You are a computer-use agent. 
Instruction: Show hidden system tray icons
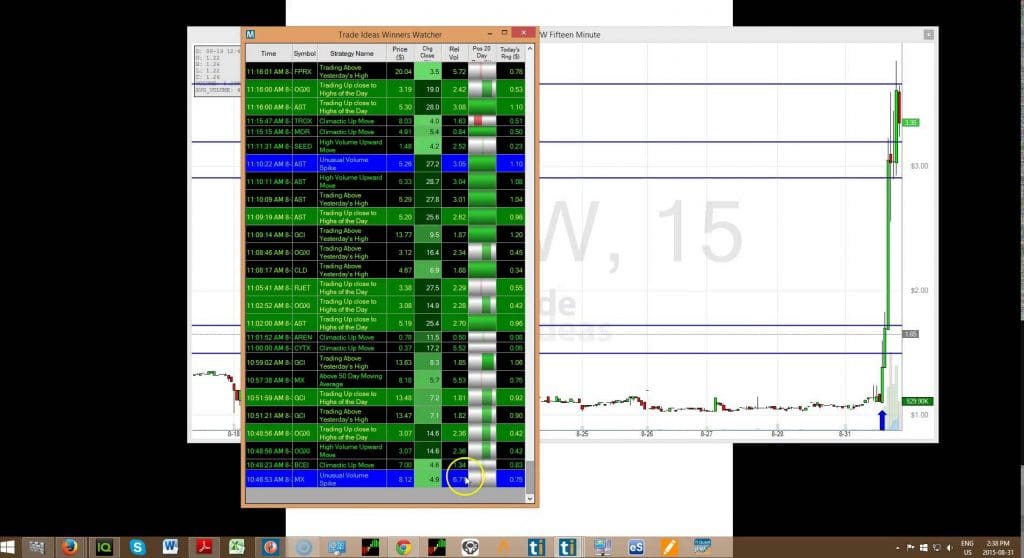point(897,548)
